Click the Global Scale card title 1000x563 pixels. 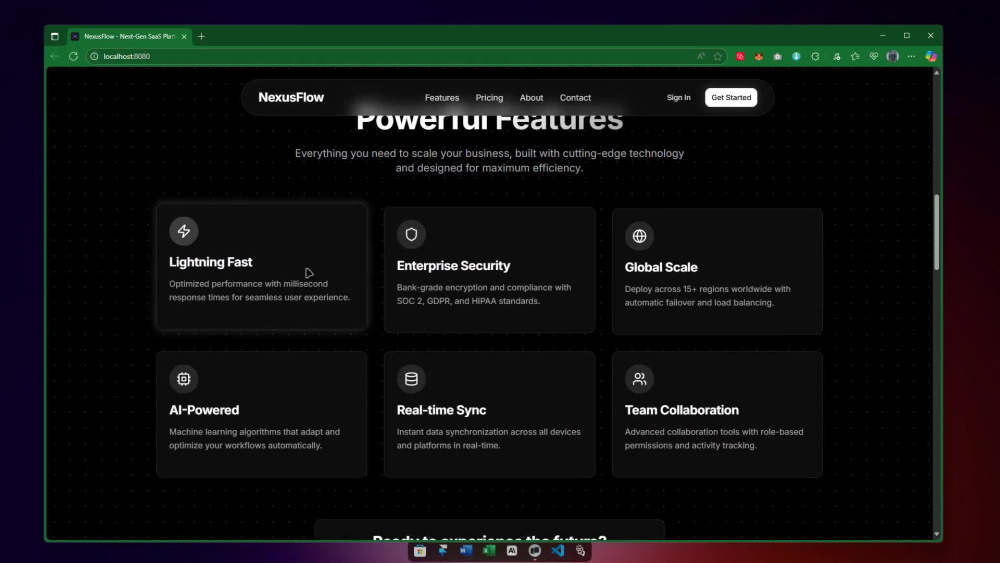pyautogui.click(x=661, y=267)
